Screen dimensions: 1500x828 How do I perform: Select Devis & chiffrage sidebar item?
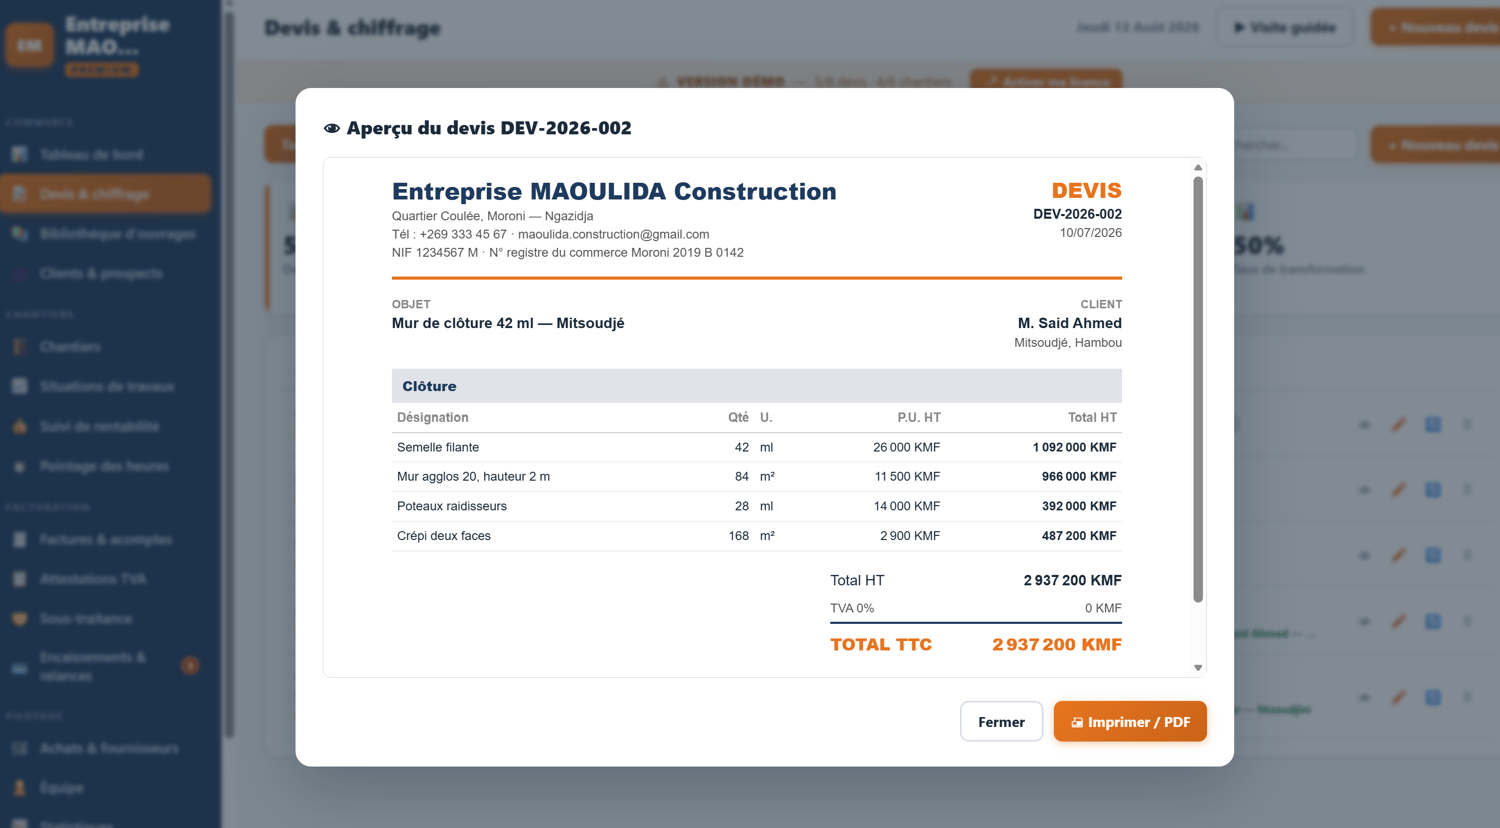[106, 194]
